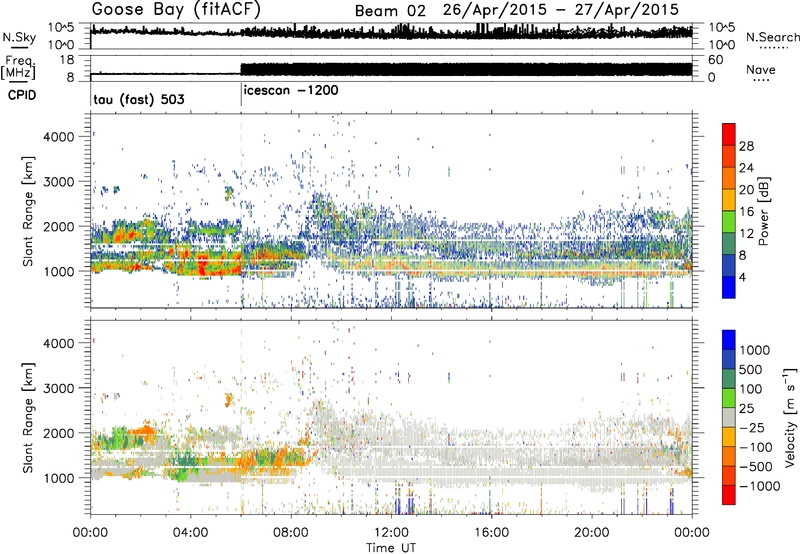Click the blue bottom of Power colorbar
Image resolution: width=800 pixels, height=554 pixels.
point(729,288)
